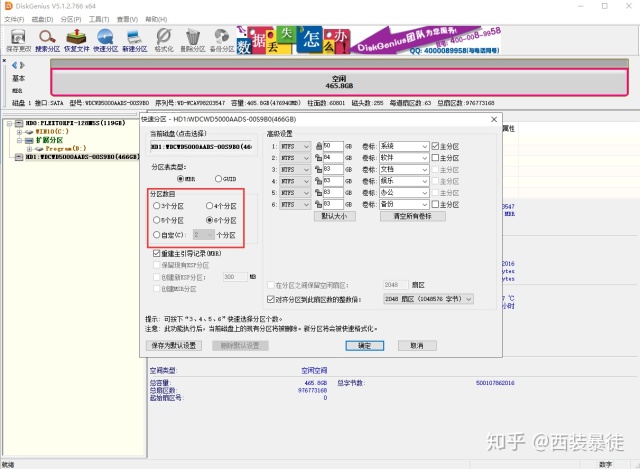
Task: Open the 娱乐 volume label dropdown
Action: pos(404,181)
